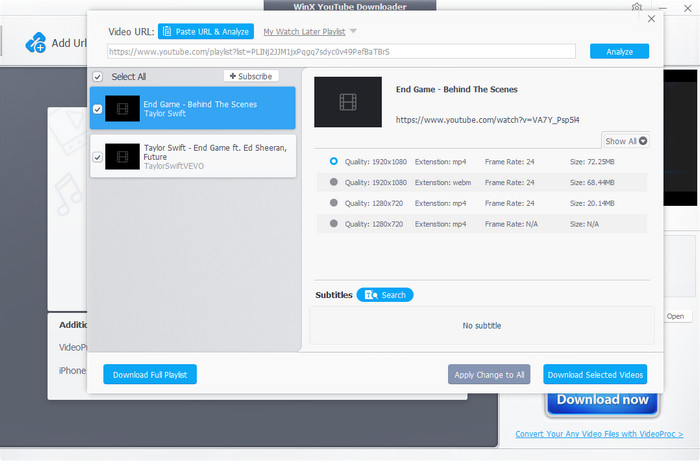The height and width of the screenshot is (461, 700).
Task: Select 1280x720 mp4 20.14MB quality option
Action: tap(333, 203)
